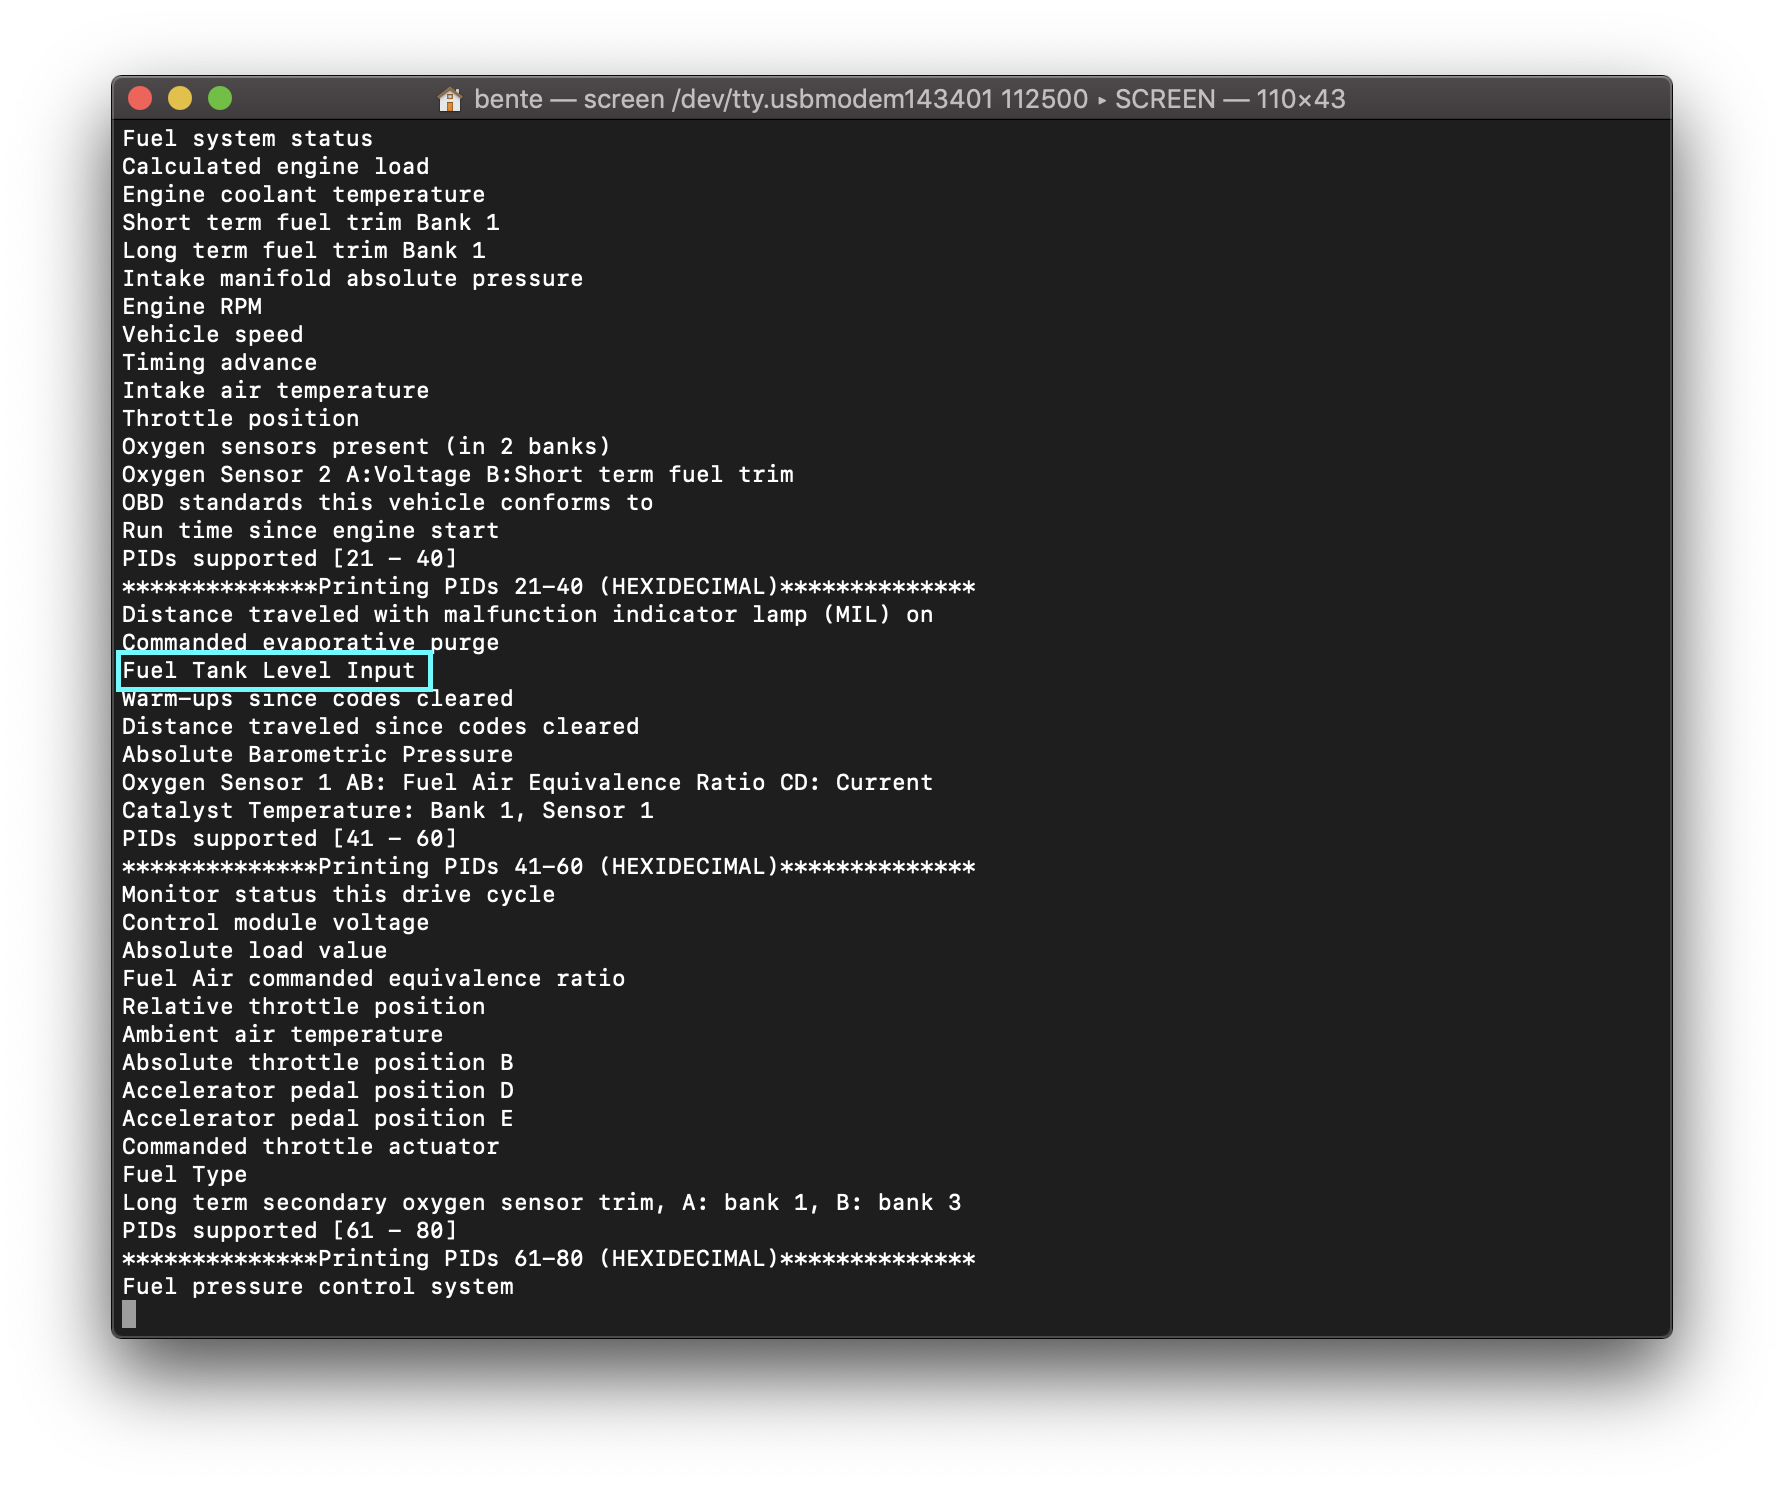
Task: Click the 'Fuel Type' line
Action: [184, 1175]
